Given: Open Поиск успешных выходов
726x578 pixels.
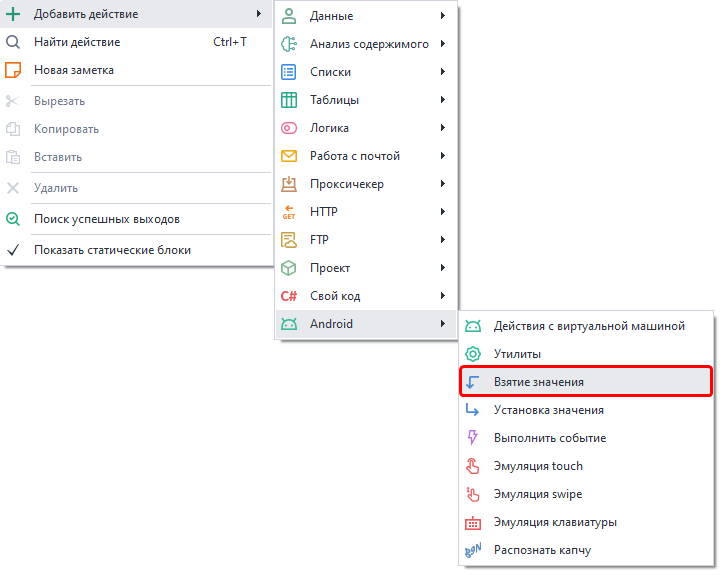Looking at the screenshot, I should pos(106,219).
